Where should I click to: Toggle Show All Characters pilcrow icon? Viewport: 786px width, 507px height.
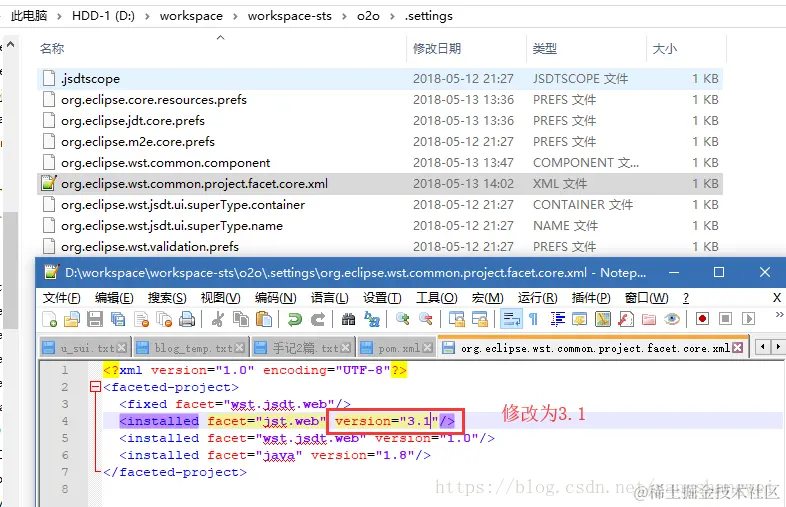coord(534,319)
